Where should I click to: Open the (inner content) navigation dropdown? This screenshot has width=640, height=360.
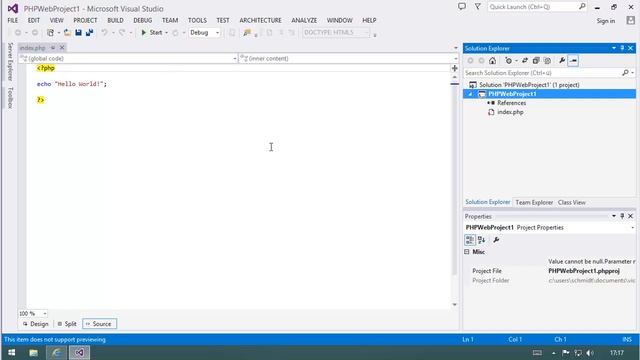pyautogui.click(x=349, y=58)
